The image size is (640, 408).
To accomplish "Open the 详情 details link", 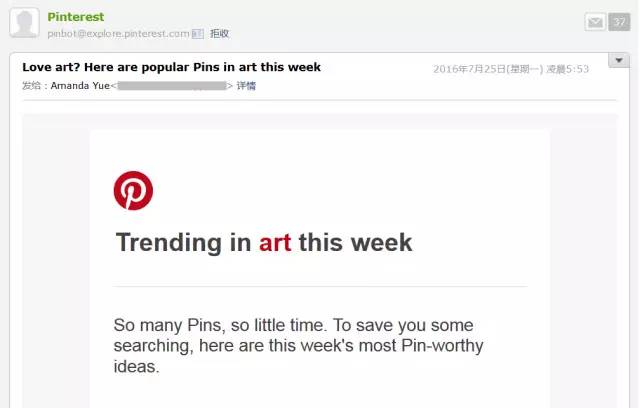I will coord(246,86).
